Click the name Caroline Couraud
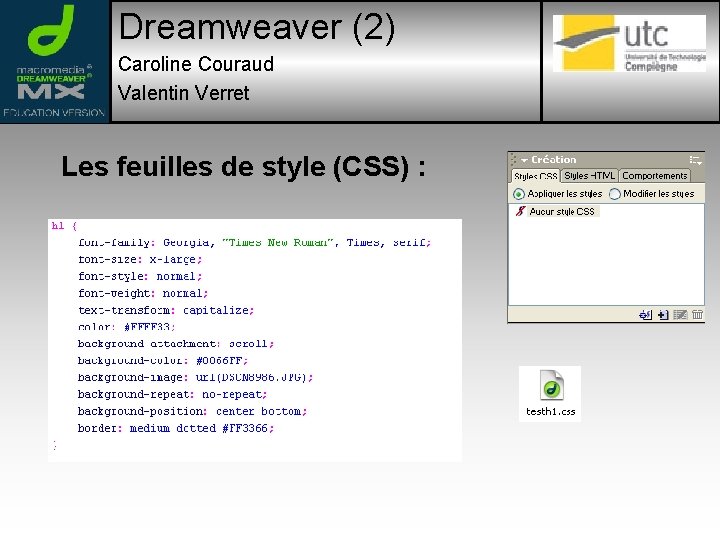720x540 pixels. click(196, 64)
